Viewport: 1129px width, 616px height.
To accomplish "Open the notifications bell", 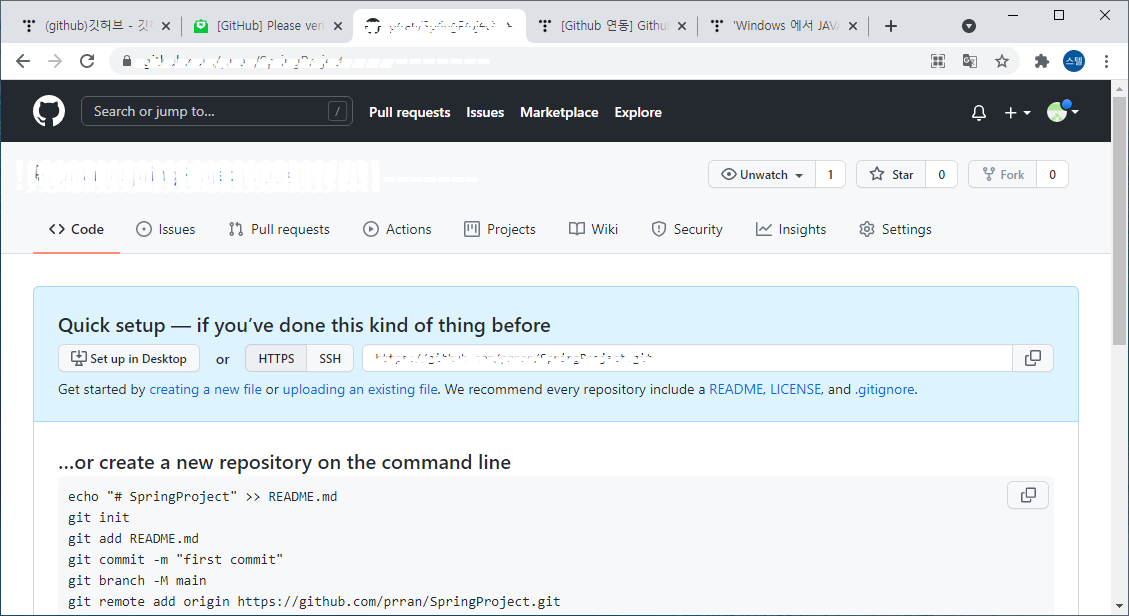I will [979, 112].
